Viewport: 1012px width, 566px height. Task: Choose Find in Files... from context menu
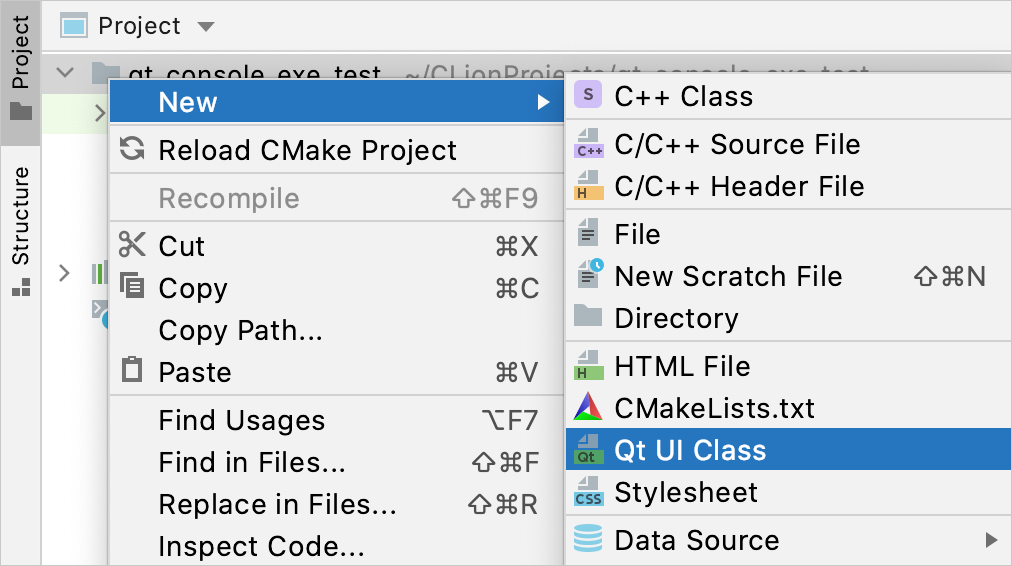(x=252, y=462)
